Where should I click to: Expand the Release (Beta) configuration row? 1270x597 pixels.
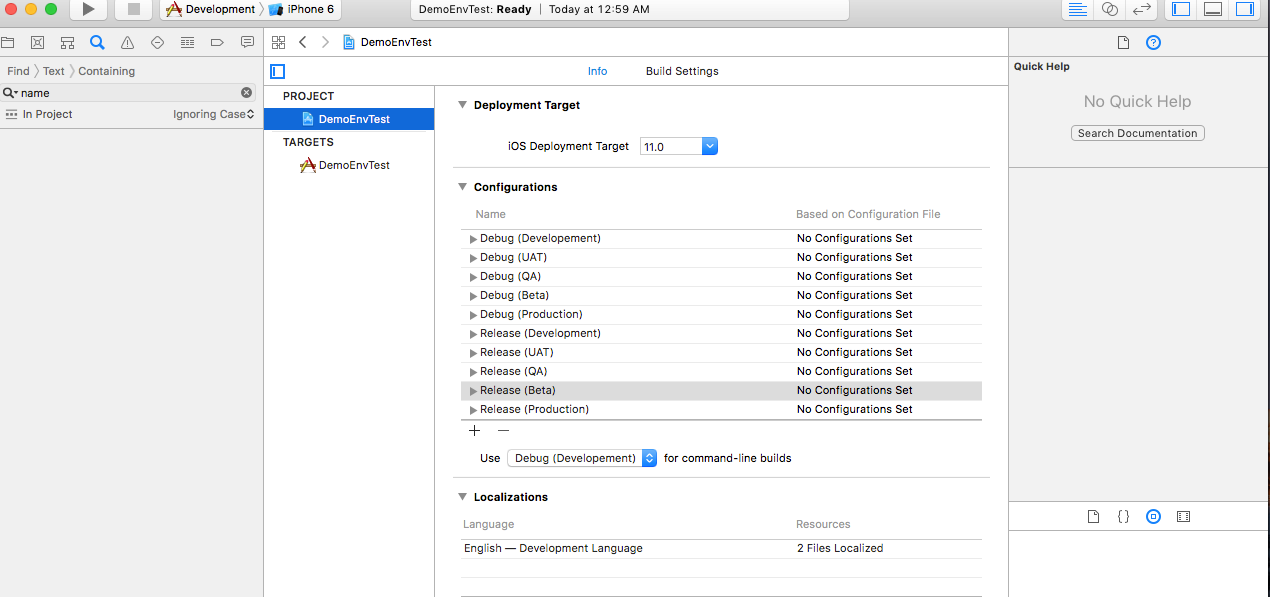[474, 391]
